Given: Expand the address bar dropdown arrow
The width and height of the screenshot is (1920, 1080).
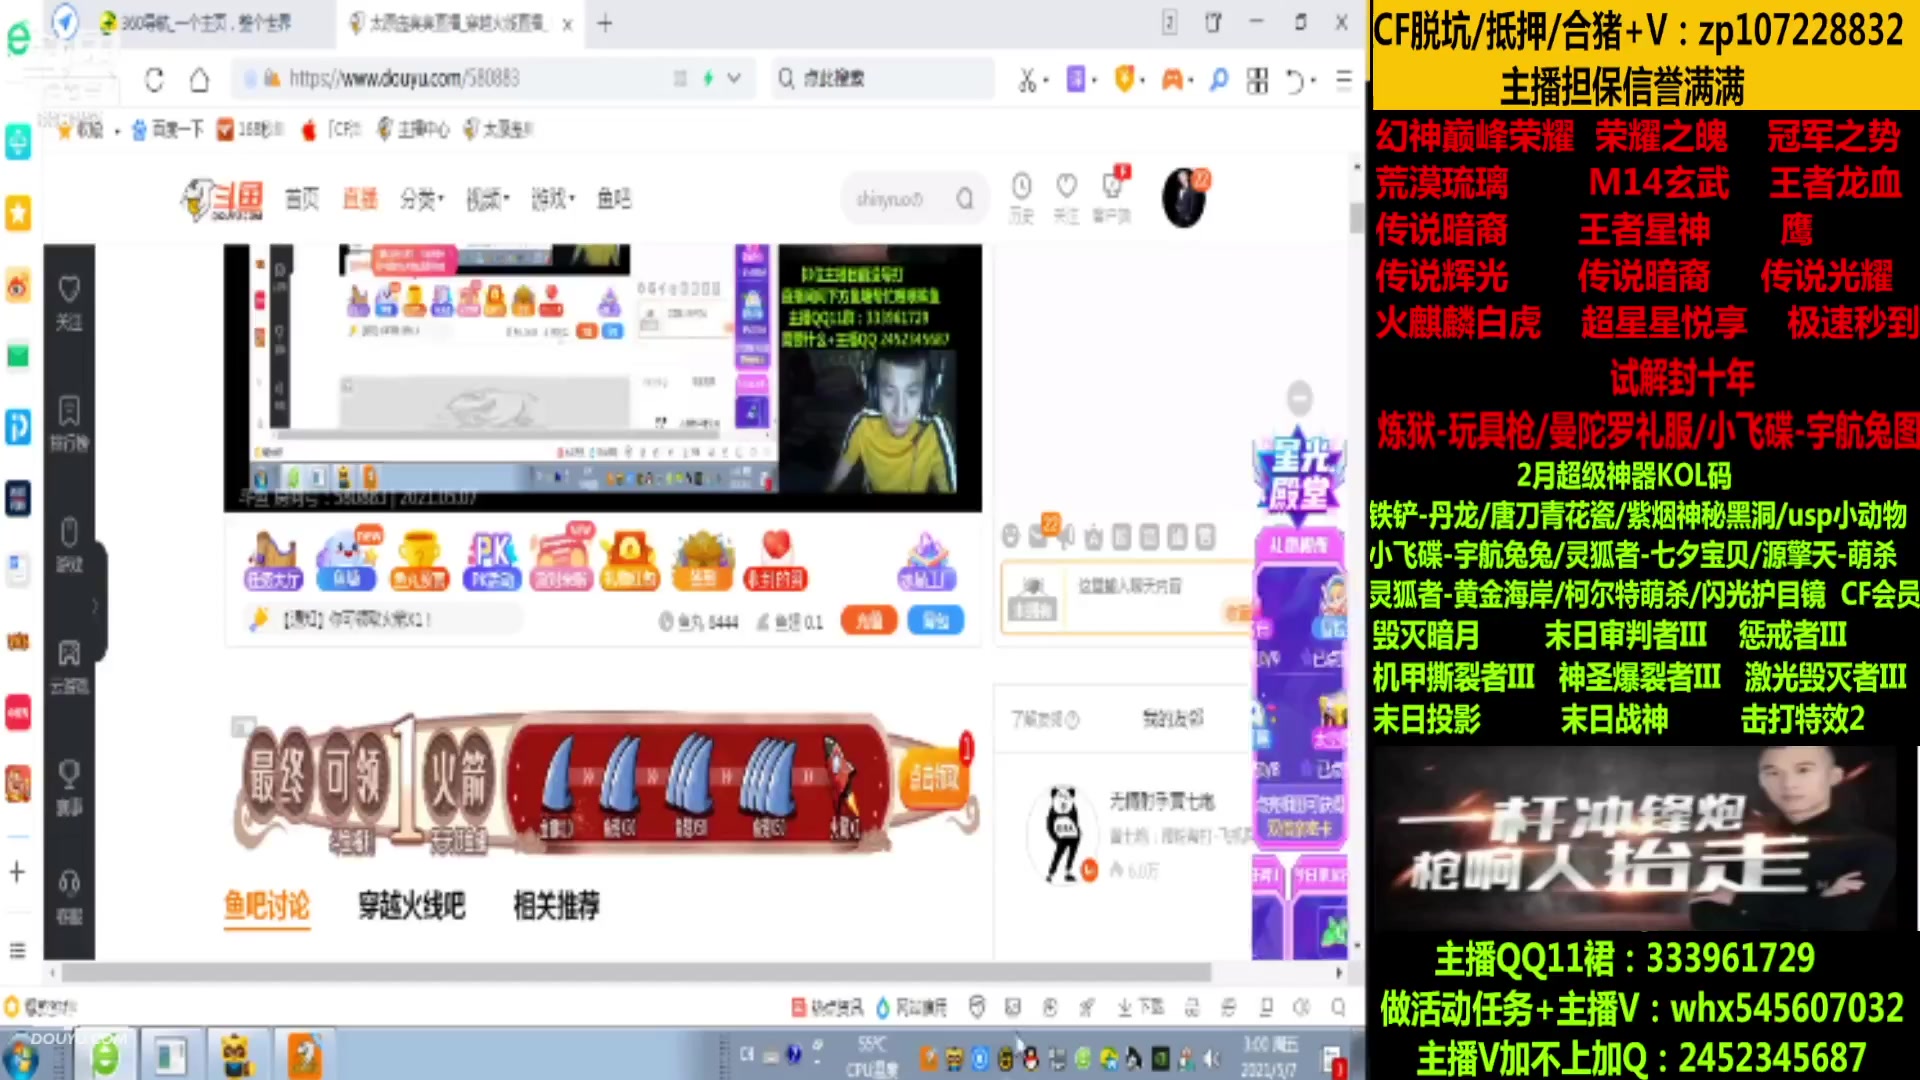Looking at the screenshot, I should pyautogui.click(x=734, y=78).
